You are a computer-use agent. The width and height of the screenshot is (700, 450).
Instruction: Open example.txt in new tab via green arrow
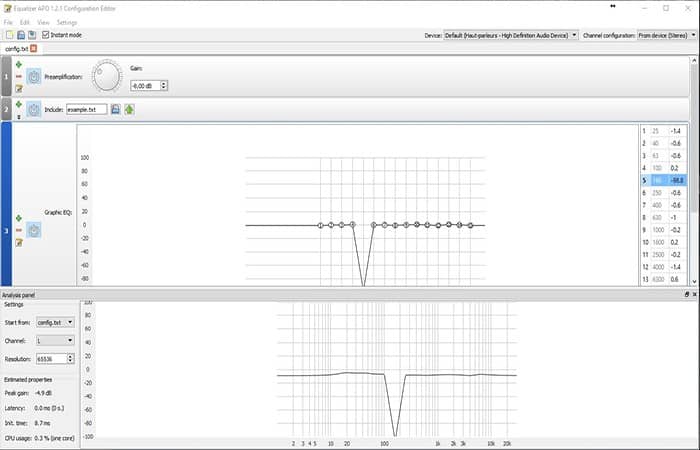(129, 109)
